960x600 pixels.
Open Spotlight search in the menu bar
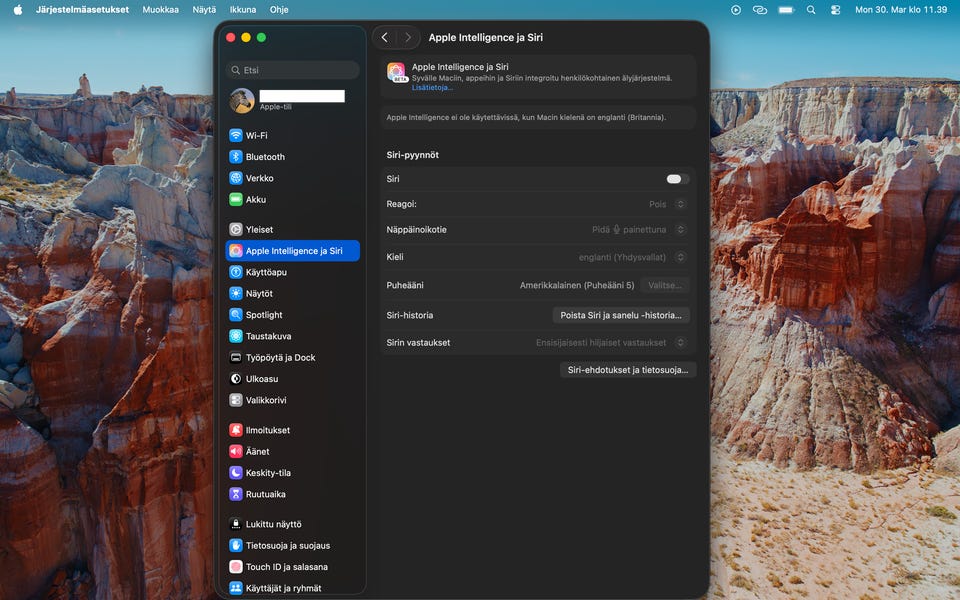(811, 10)
